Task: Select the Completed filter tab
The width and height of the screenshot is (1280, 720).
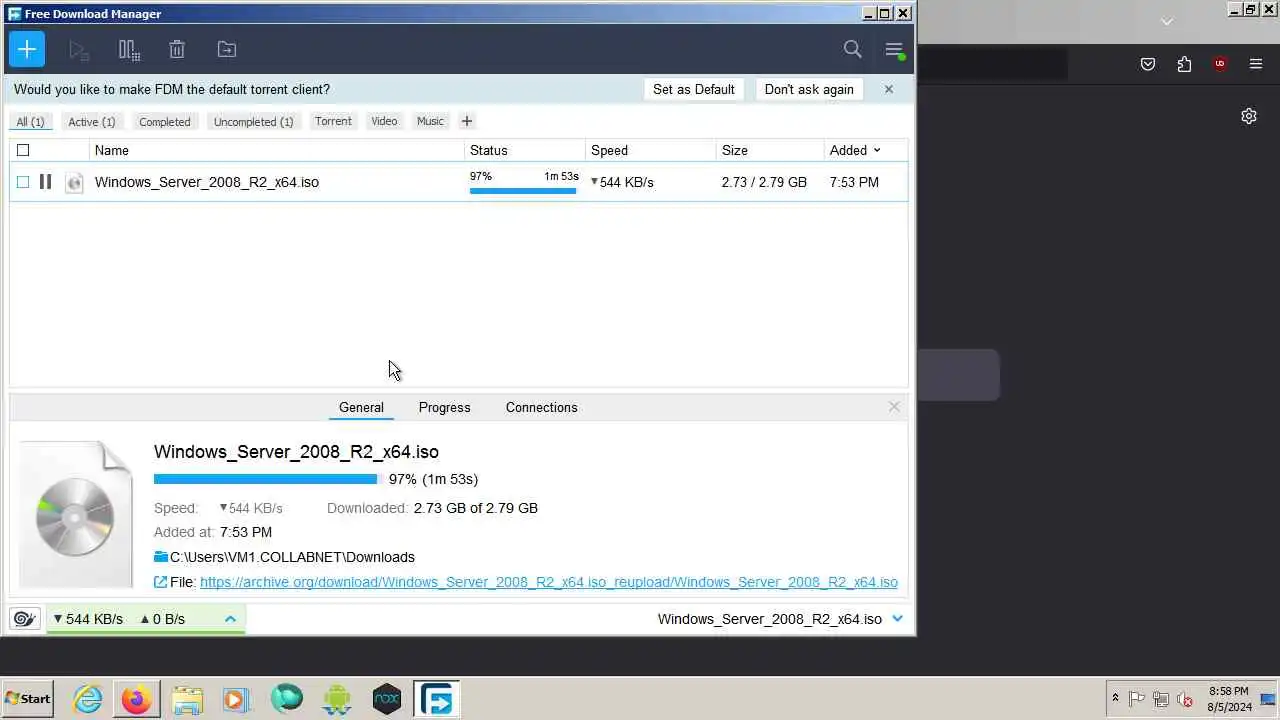Action: coord(165,121)
